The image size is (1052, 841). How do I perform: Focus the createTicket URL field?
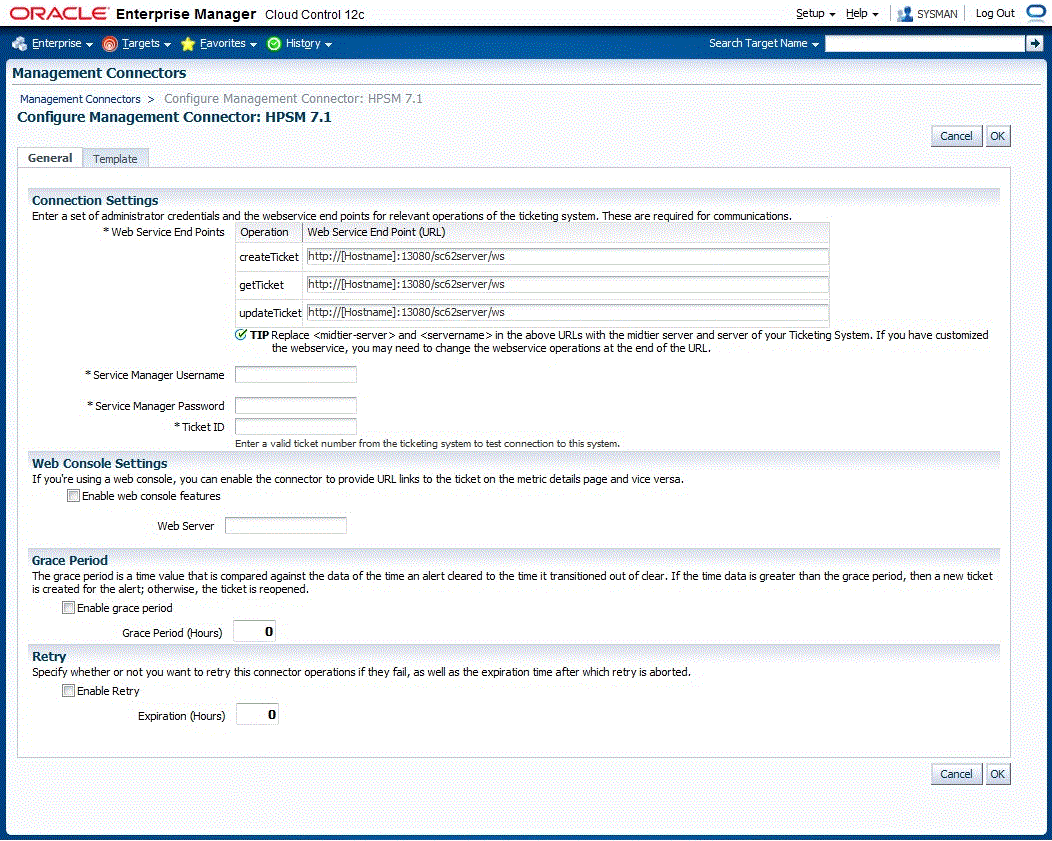(567, 256)
